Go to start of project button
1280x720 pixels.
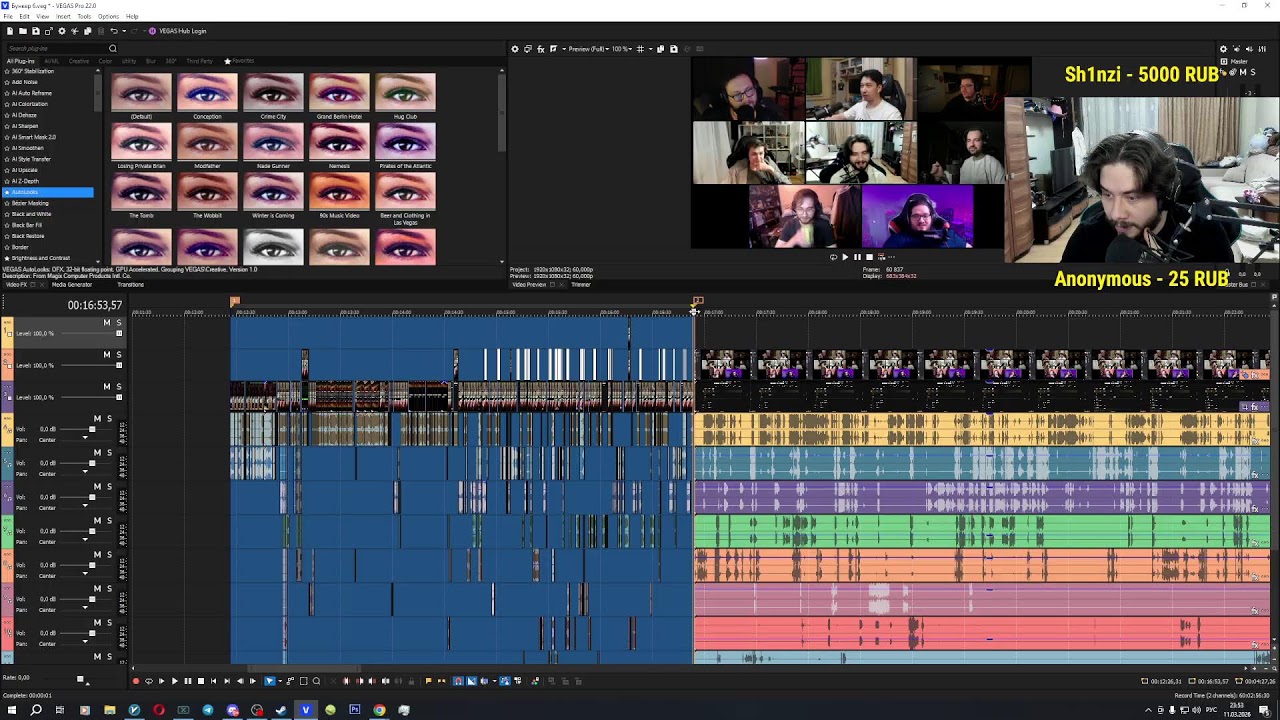[213, 681]
